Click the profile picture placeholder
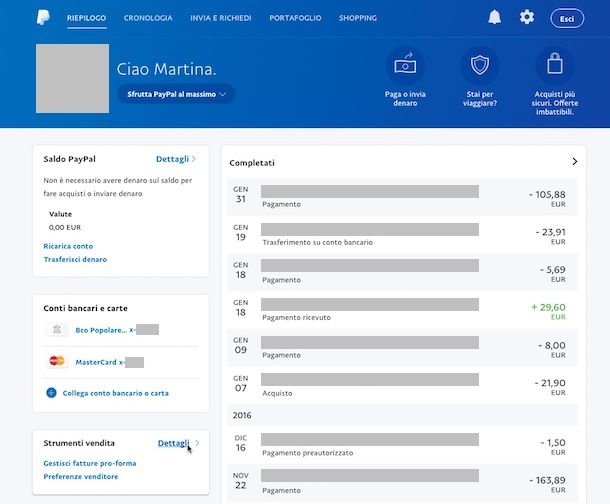Screen dimensions: 610x504 click(x=72, y=79)
